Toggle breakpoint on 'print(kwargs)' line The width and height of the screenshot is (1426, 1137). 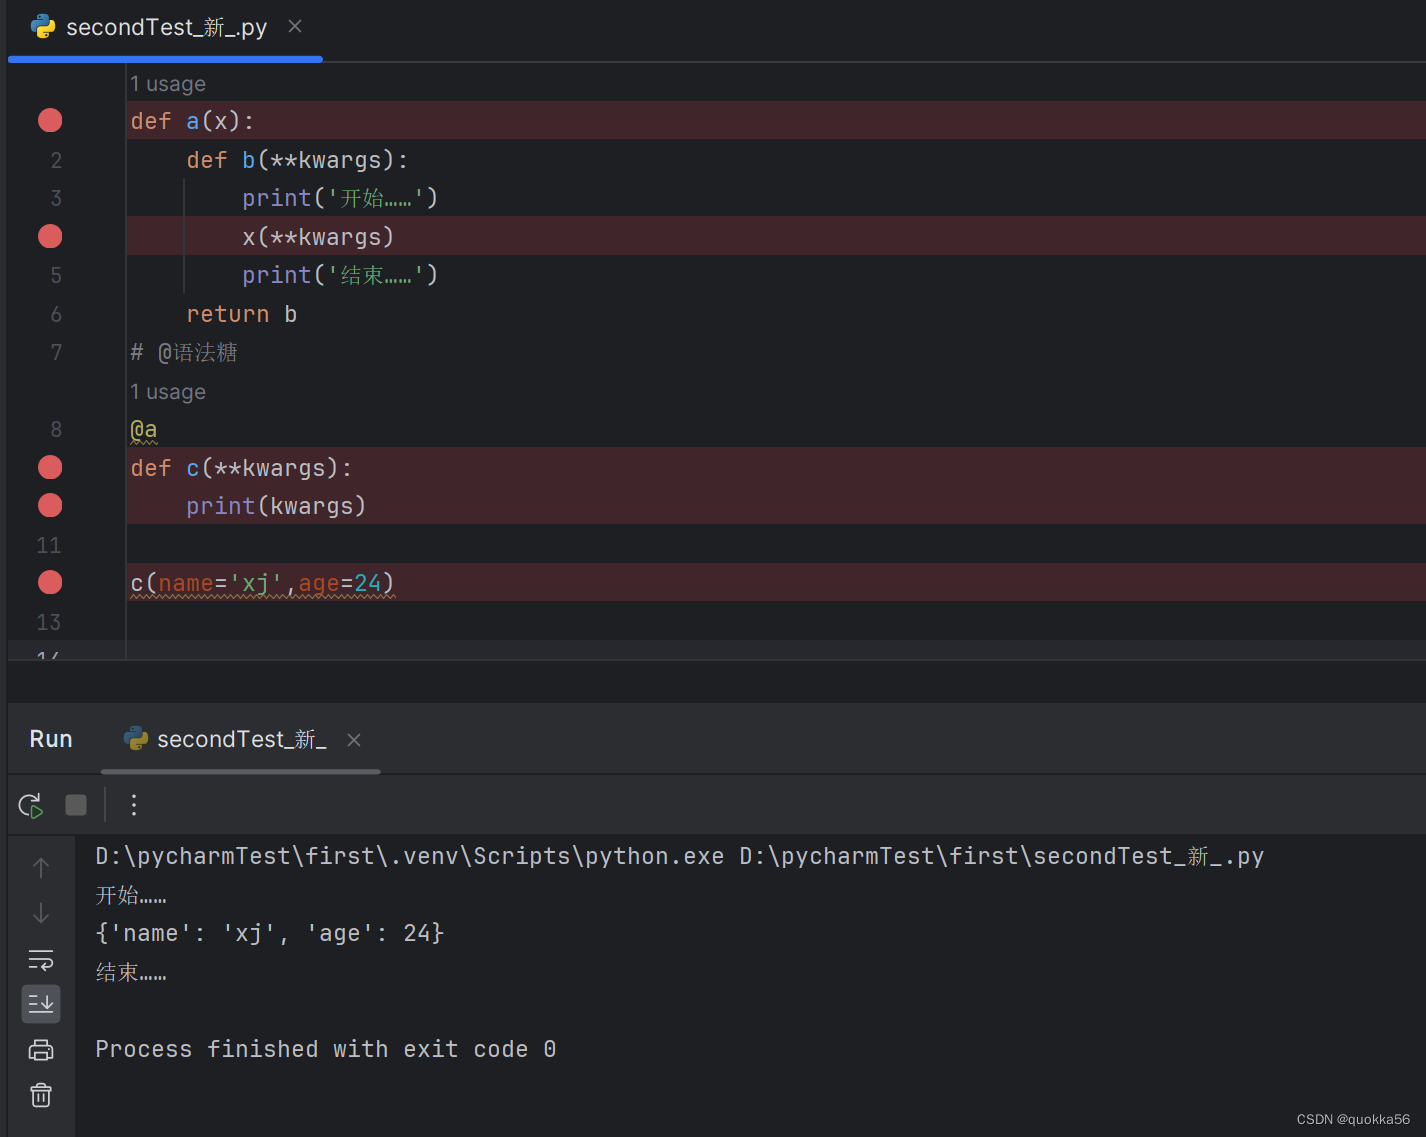tap(50, 506)
